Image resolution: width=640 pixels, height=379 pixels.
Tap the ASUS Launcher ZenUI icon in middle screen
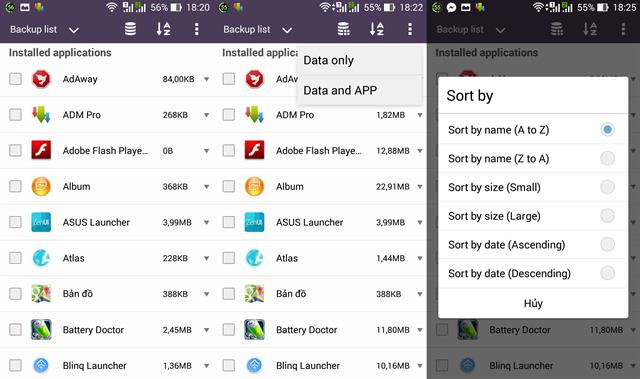click(x=255, y=222)
